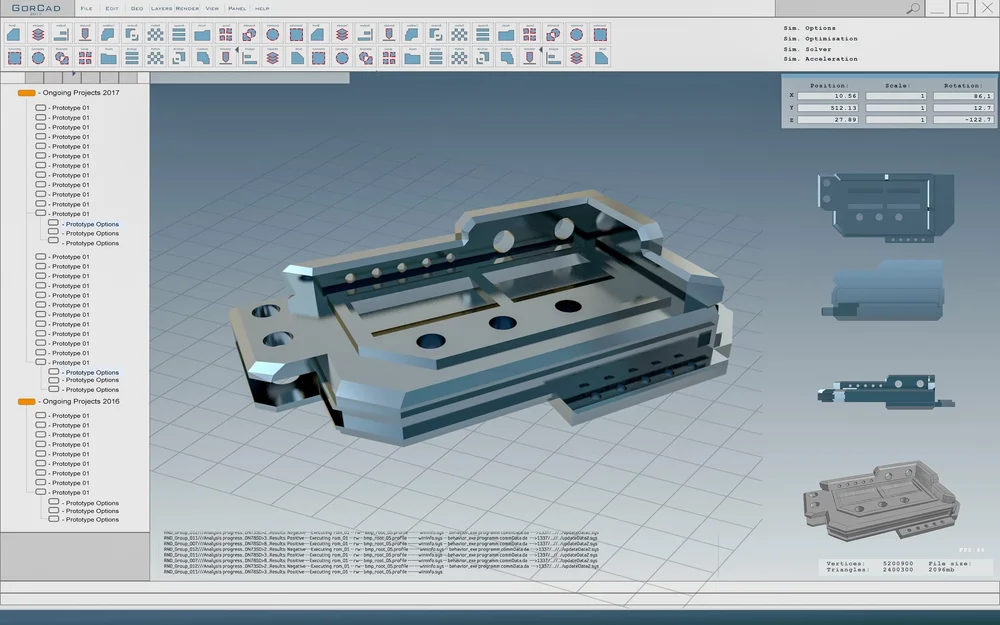Select the horizontal-bars Arrange tool icon
1000x625 pixels.
(x=133, y=57)
